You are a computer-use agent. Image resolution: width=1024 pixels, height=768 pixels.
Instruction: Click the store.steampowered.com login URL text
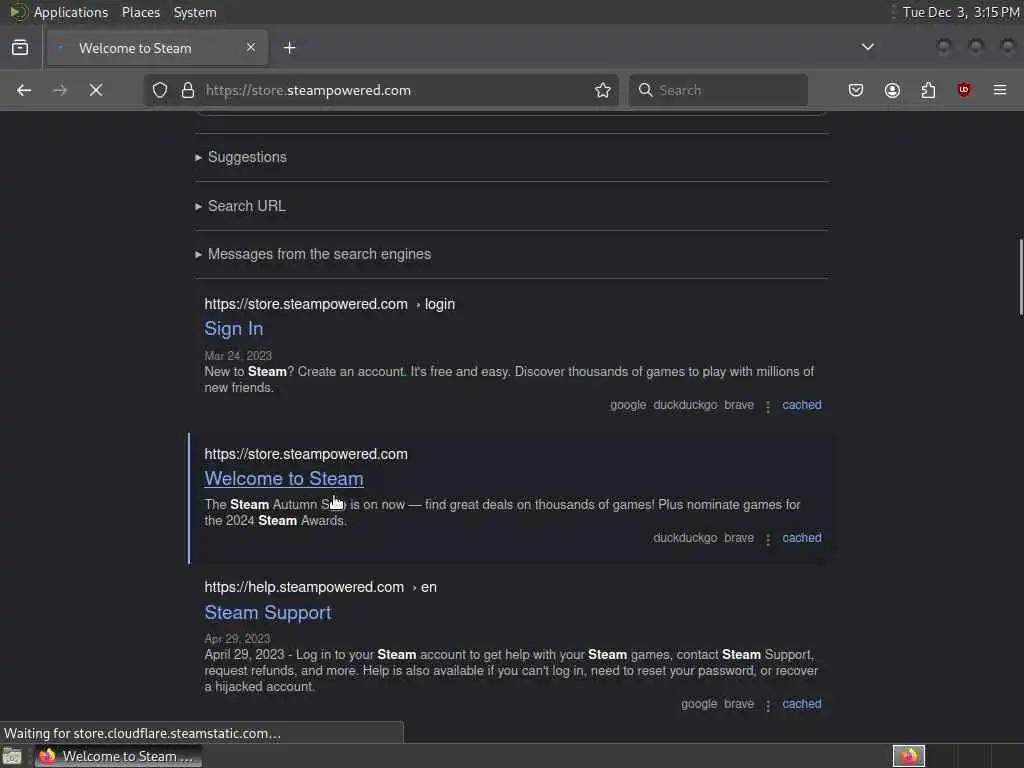(x=330, y=304)
